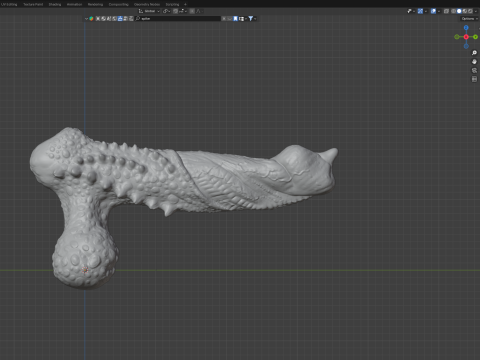Switch viewport shading to solid
Viewport: 480px width, 360px height.
[459, 11]
